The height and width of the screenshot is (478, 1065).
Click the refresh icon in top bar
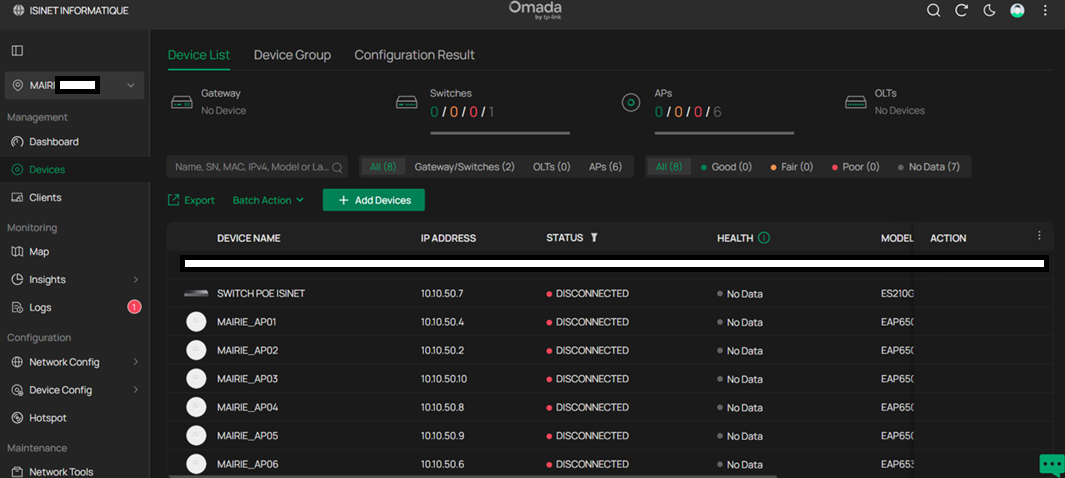tap(962, 10)
